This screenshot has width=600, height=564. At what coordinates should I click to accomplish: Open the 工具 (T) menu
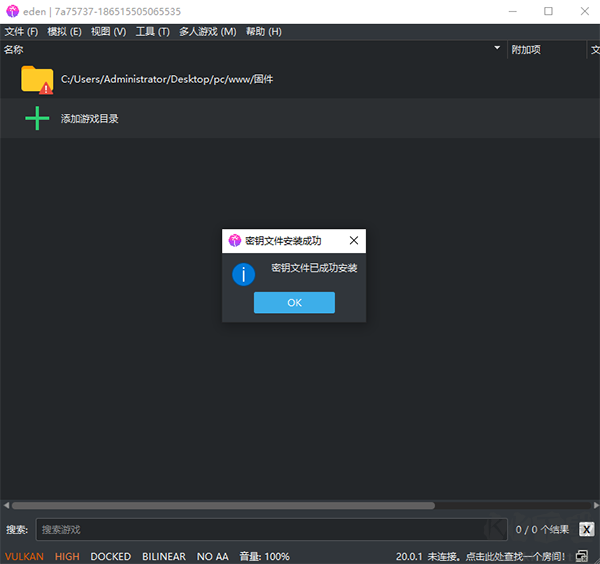tap(153, 32)
